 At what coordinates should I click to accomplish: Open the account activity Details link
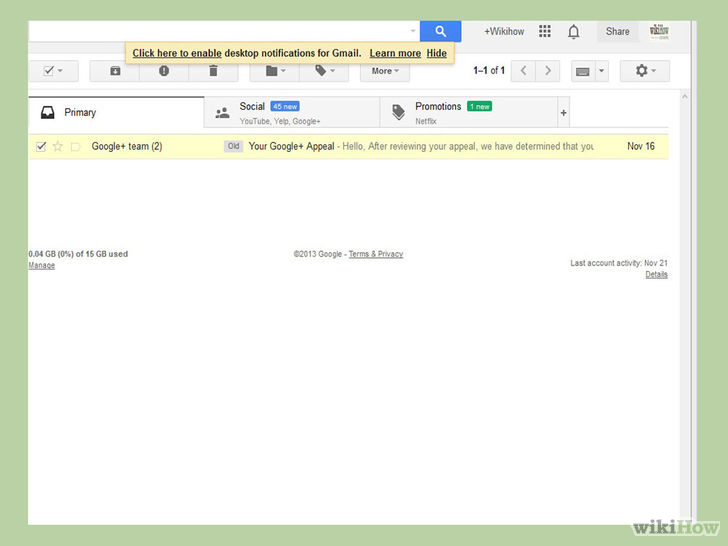coord(656,274)
